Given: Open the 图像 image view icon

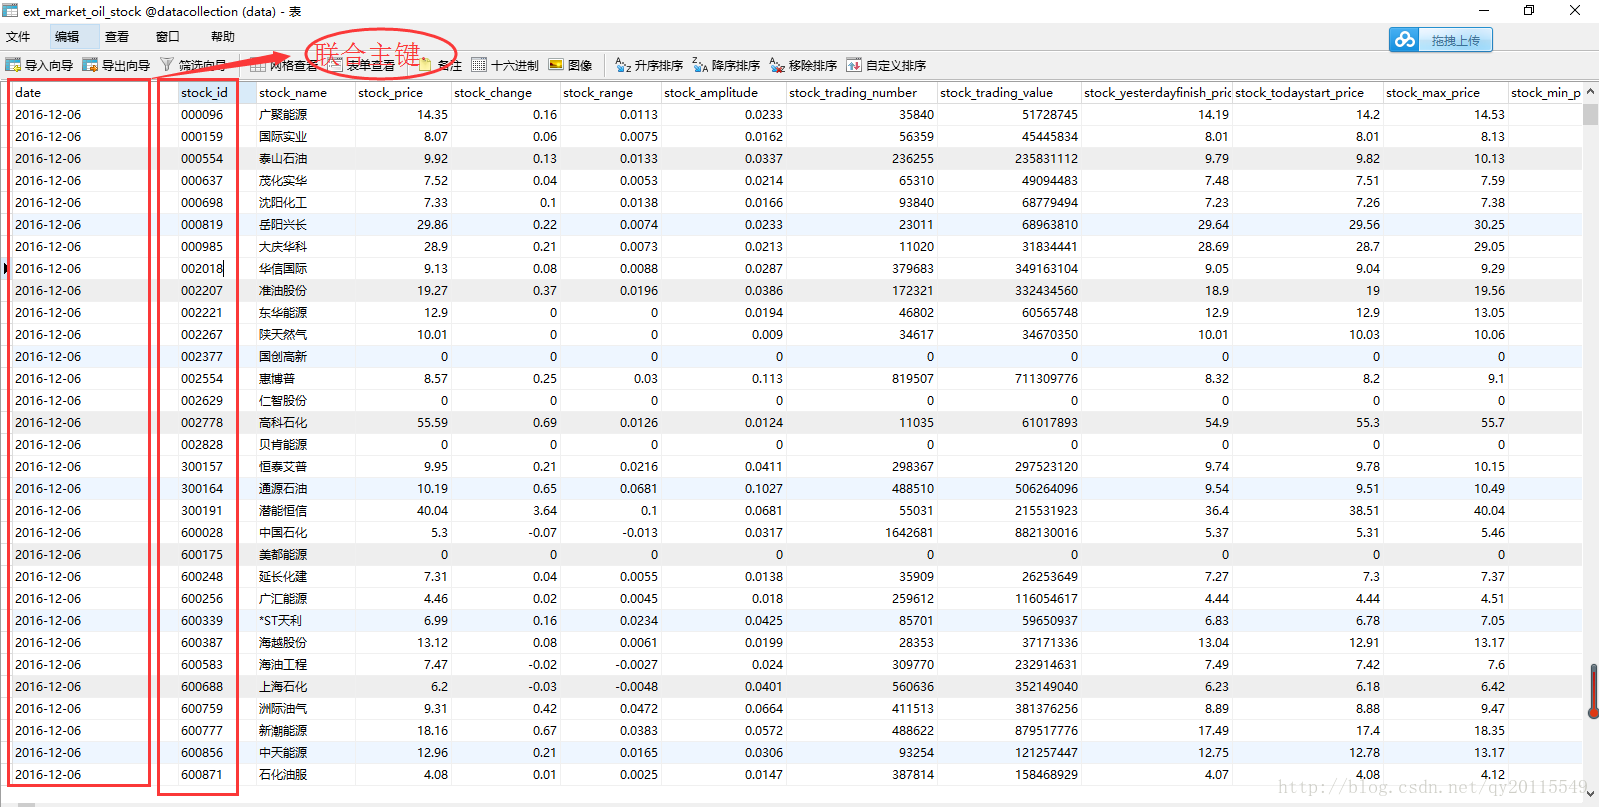Looking at the screenshot, I should (x=556, y=65).
